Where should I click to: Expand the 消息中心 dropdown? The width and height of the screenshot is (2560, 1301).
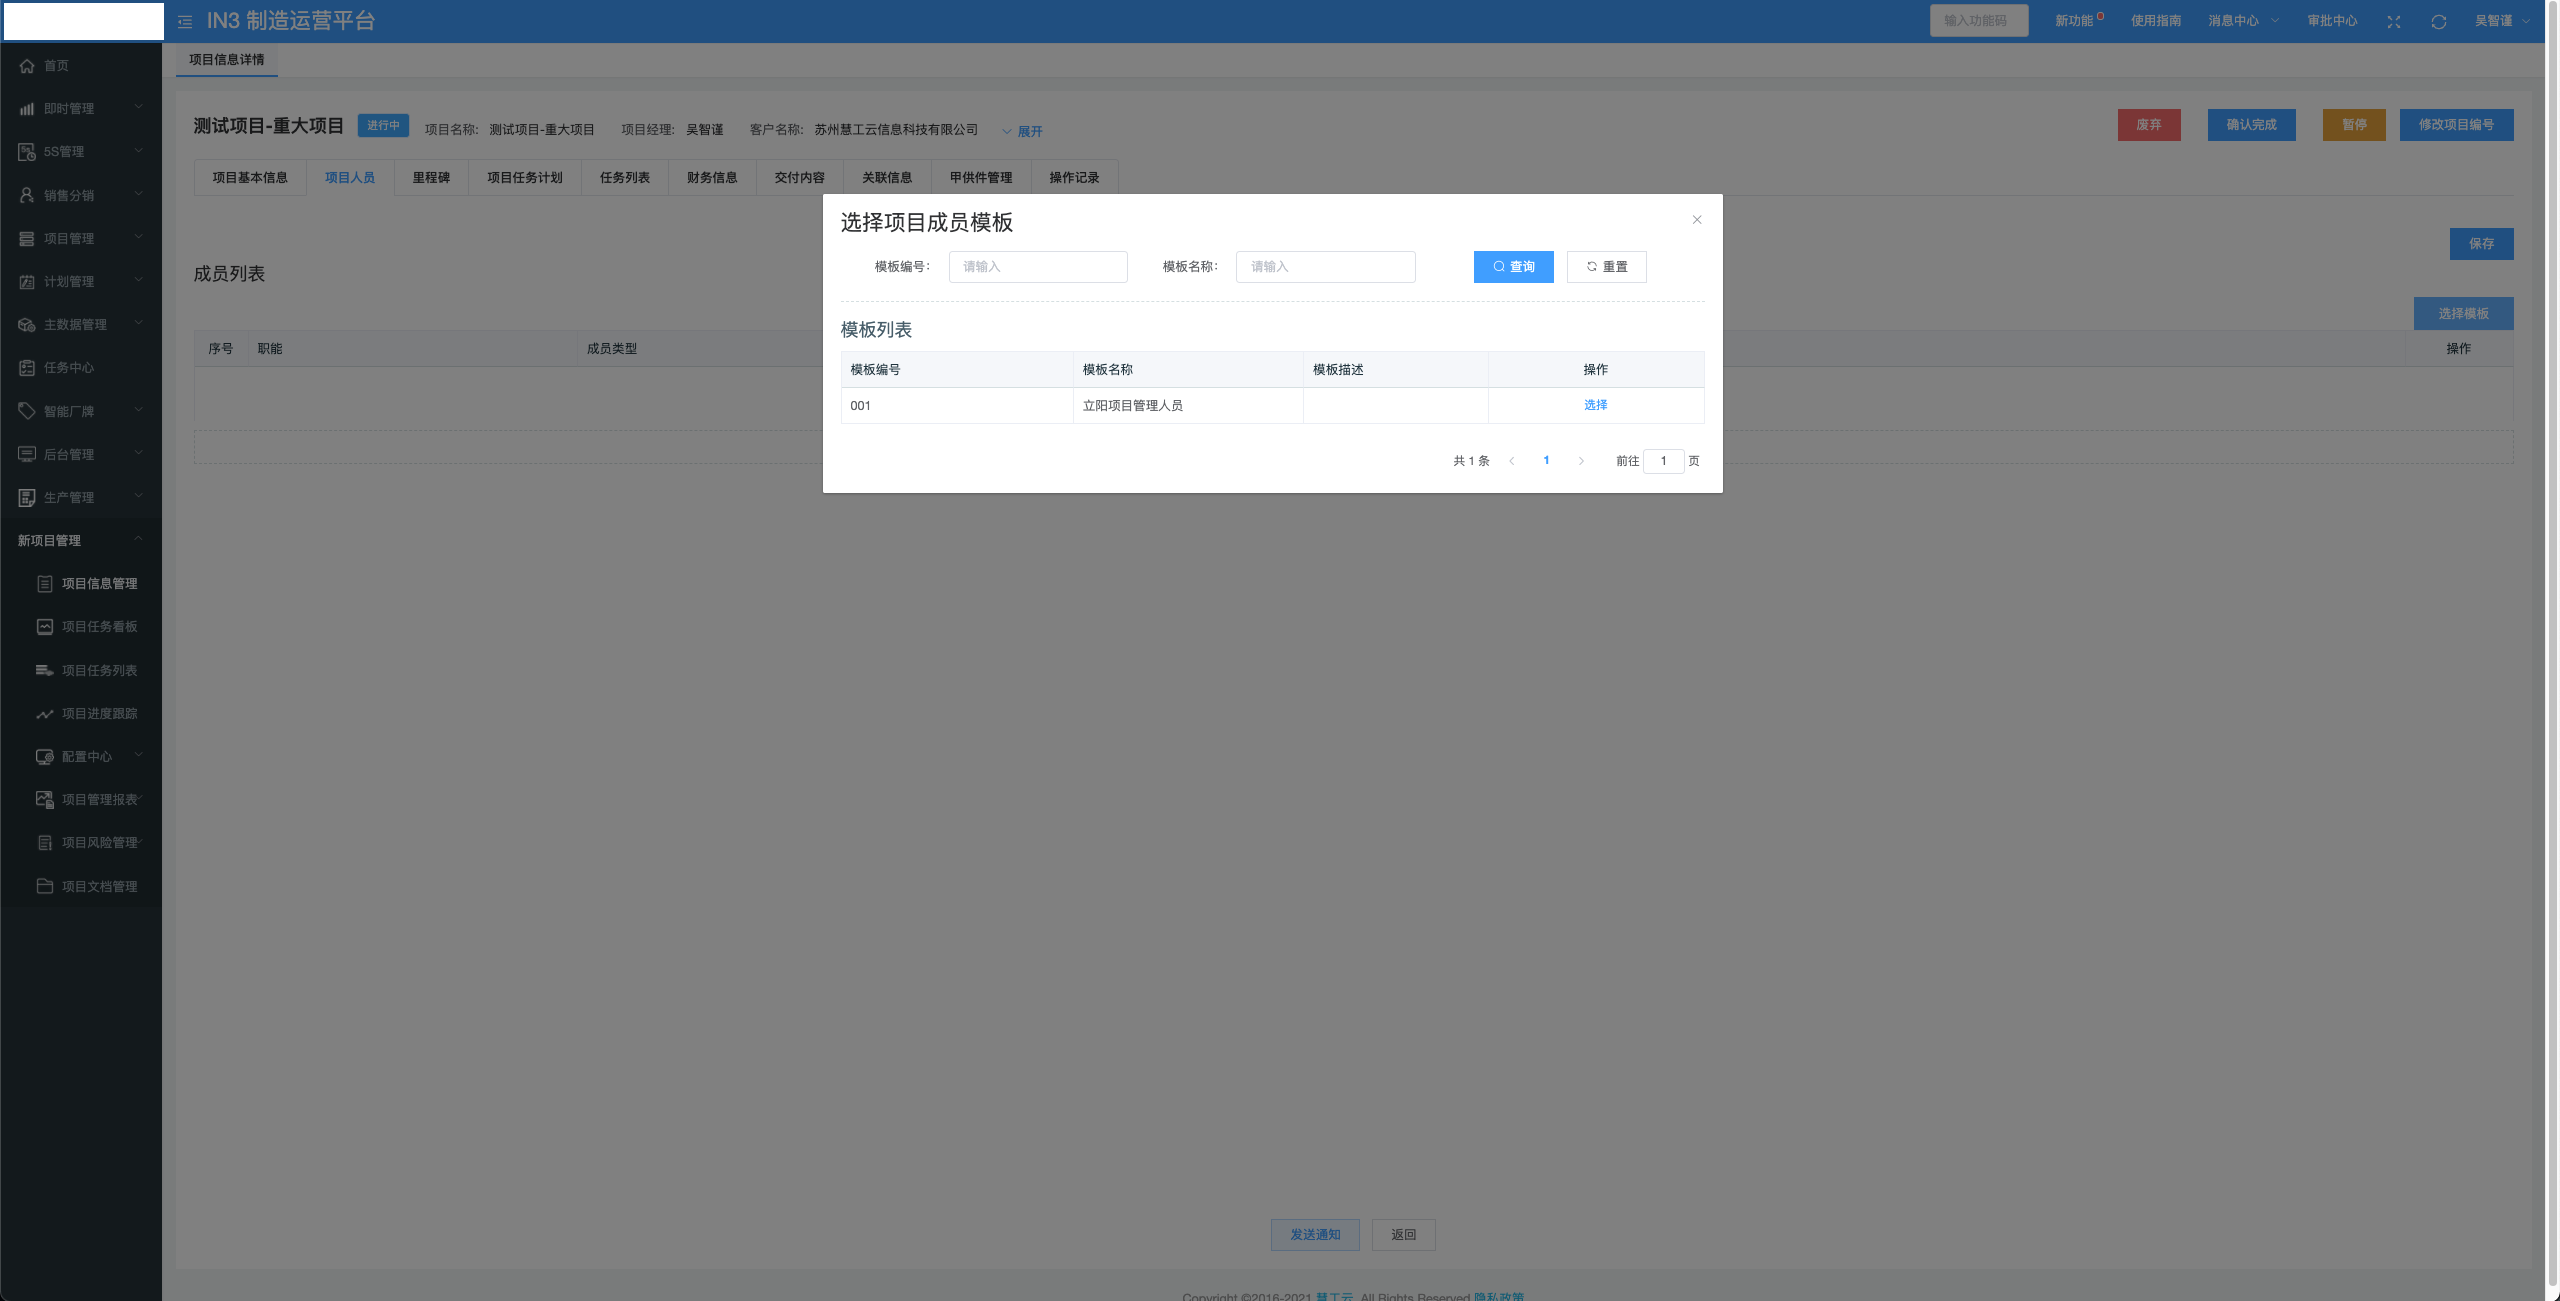[x=2243, y=21]
